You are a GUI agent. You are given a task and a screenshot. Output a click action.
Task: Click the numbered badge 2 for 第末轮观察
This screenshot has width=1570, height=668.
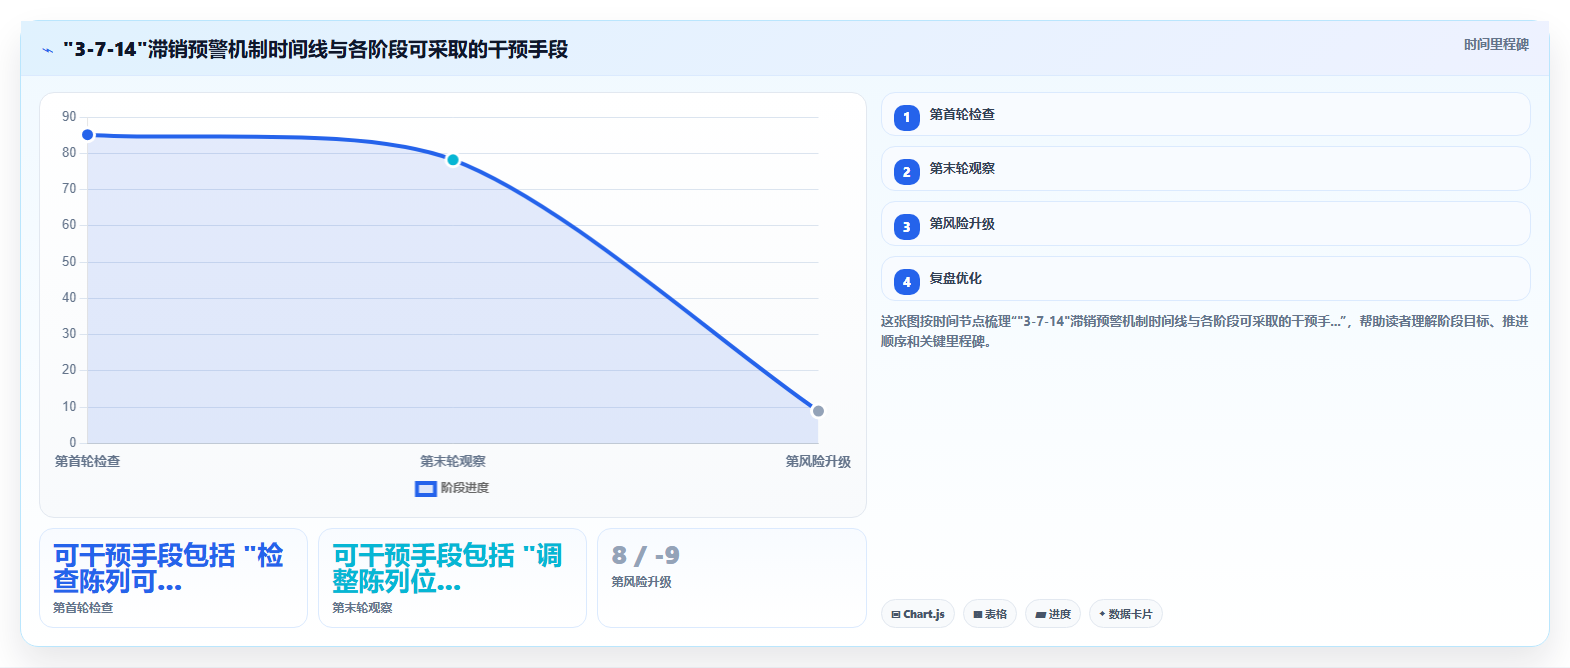pyautogui.click(x=907, y=172)
